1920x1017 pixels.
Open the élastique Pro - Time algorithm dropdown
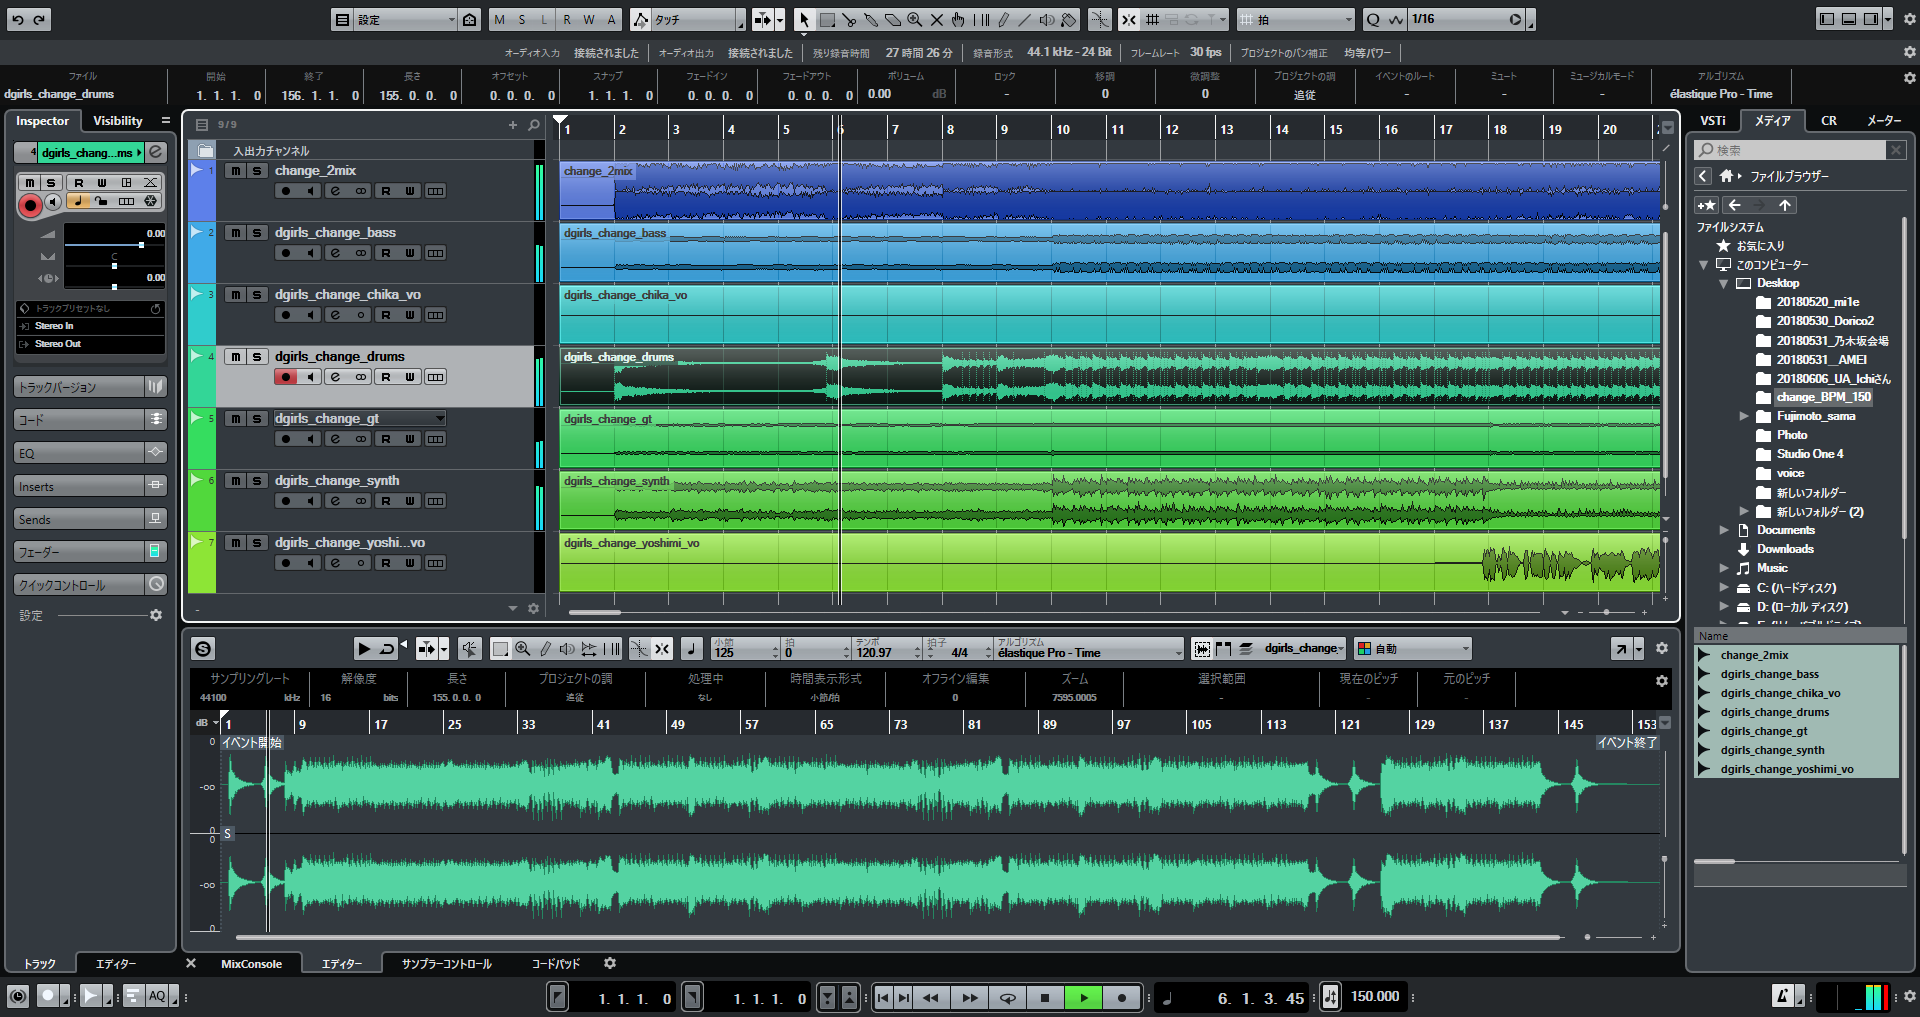point(1089,649)
